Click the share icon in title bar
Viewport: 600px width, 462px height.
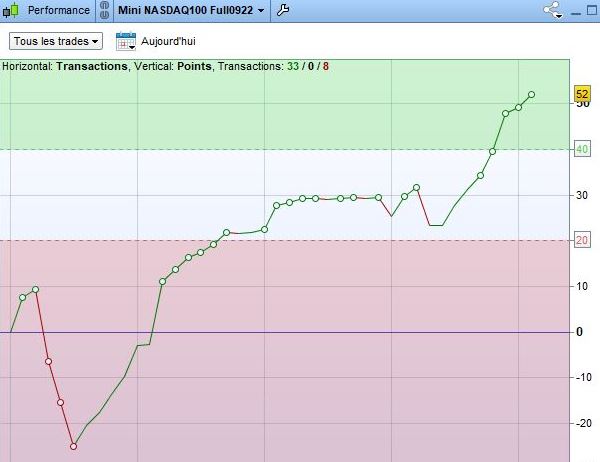coord(553,10)
